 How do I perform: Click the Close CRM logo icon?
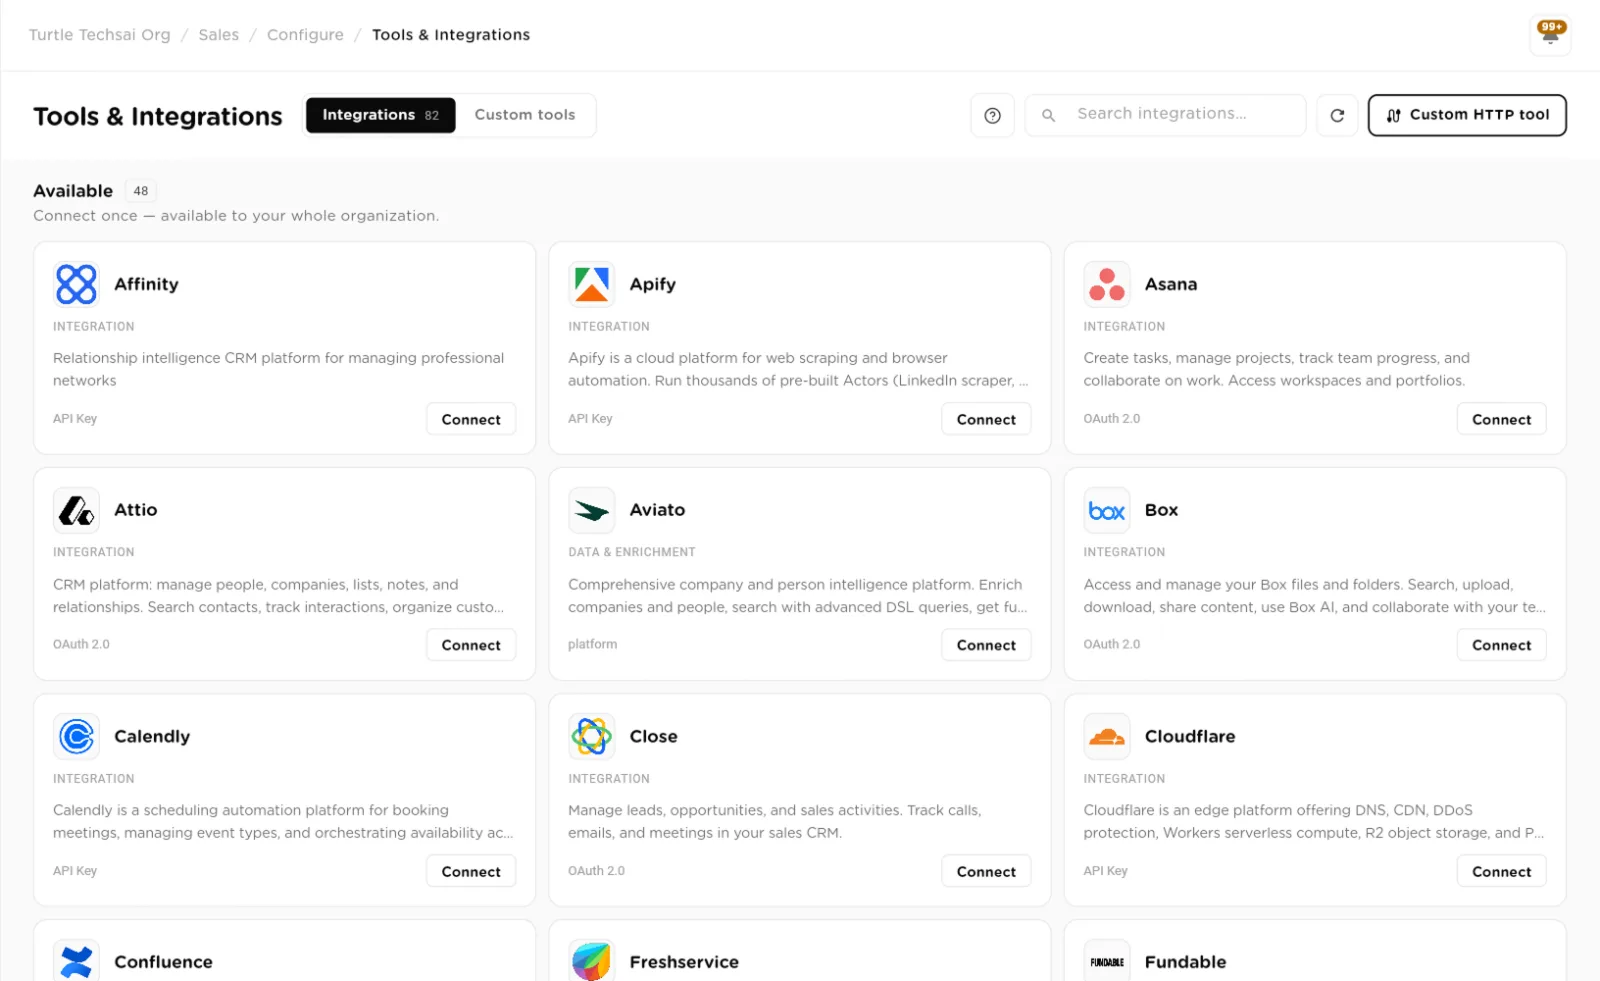click(591, 736)
